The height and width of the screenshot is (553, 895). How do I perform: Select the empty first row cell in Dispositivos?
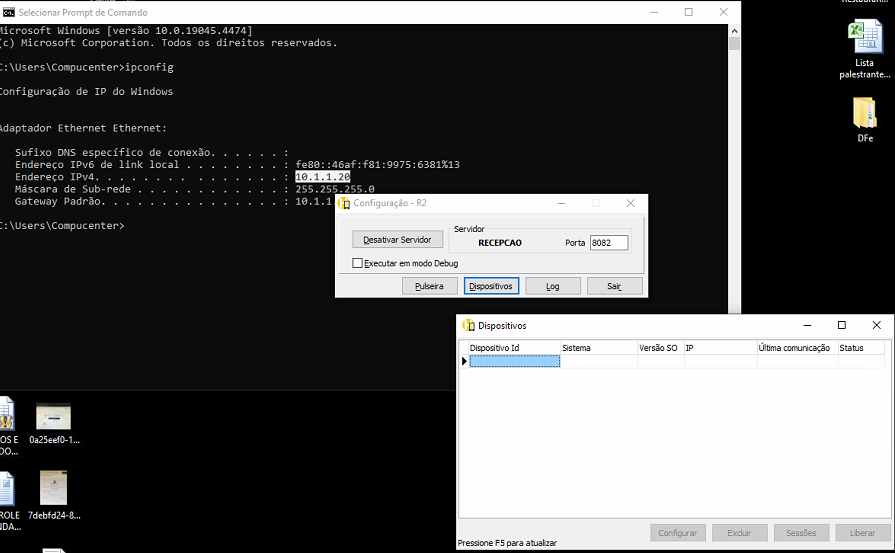pyautogui.click(x=514, y=361)
